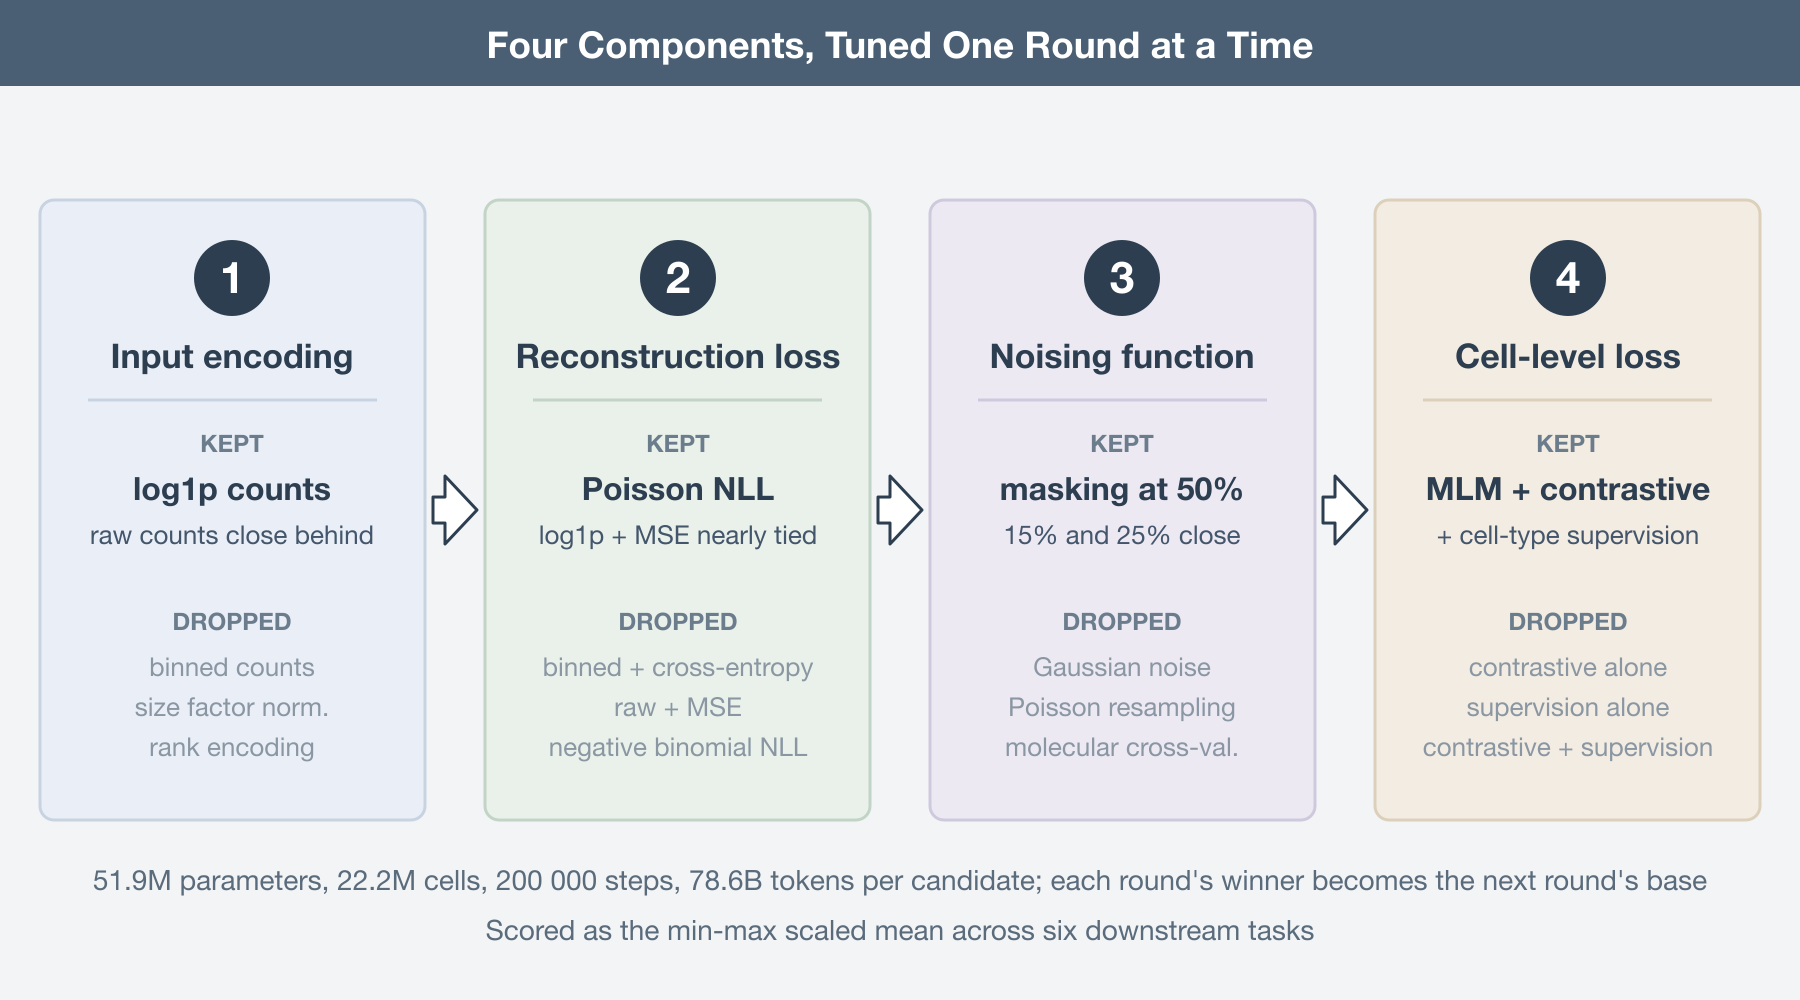Click masking at 50% text
Screen dimensions: 1800x1000
pos(1122,489)
